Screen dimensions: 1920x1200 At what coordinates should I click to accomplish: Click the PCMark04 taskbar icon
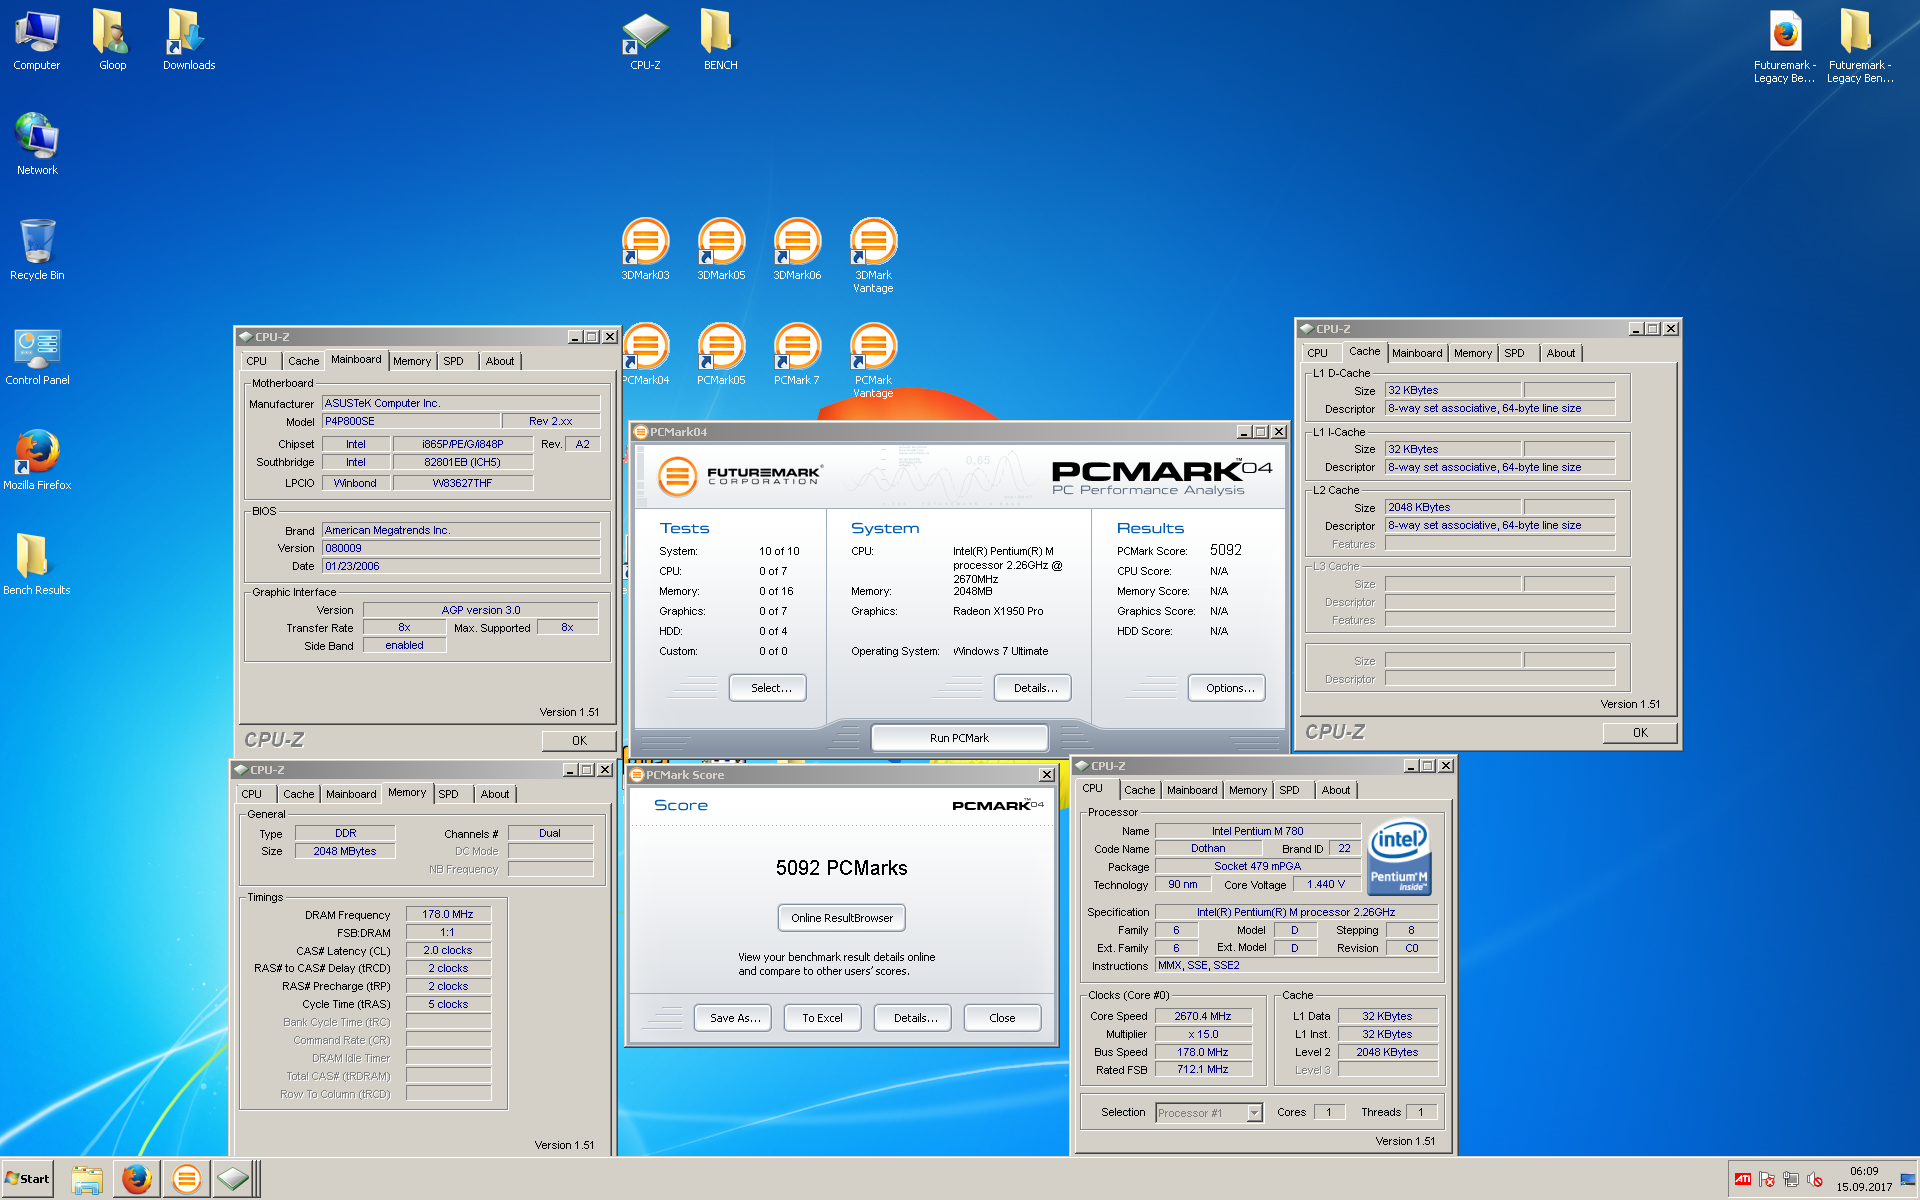click(186, 1179)
